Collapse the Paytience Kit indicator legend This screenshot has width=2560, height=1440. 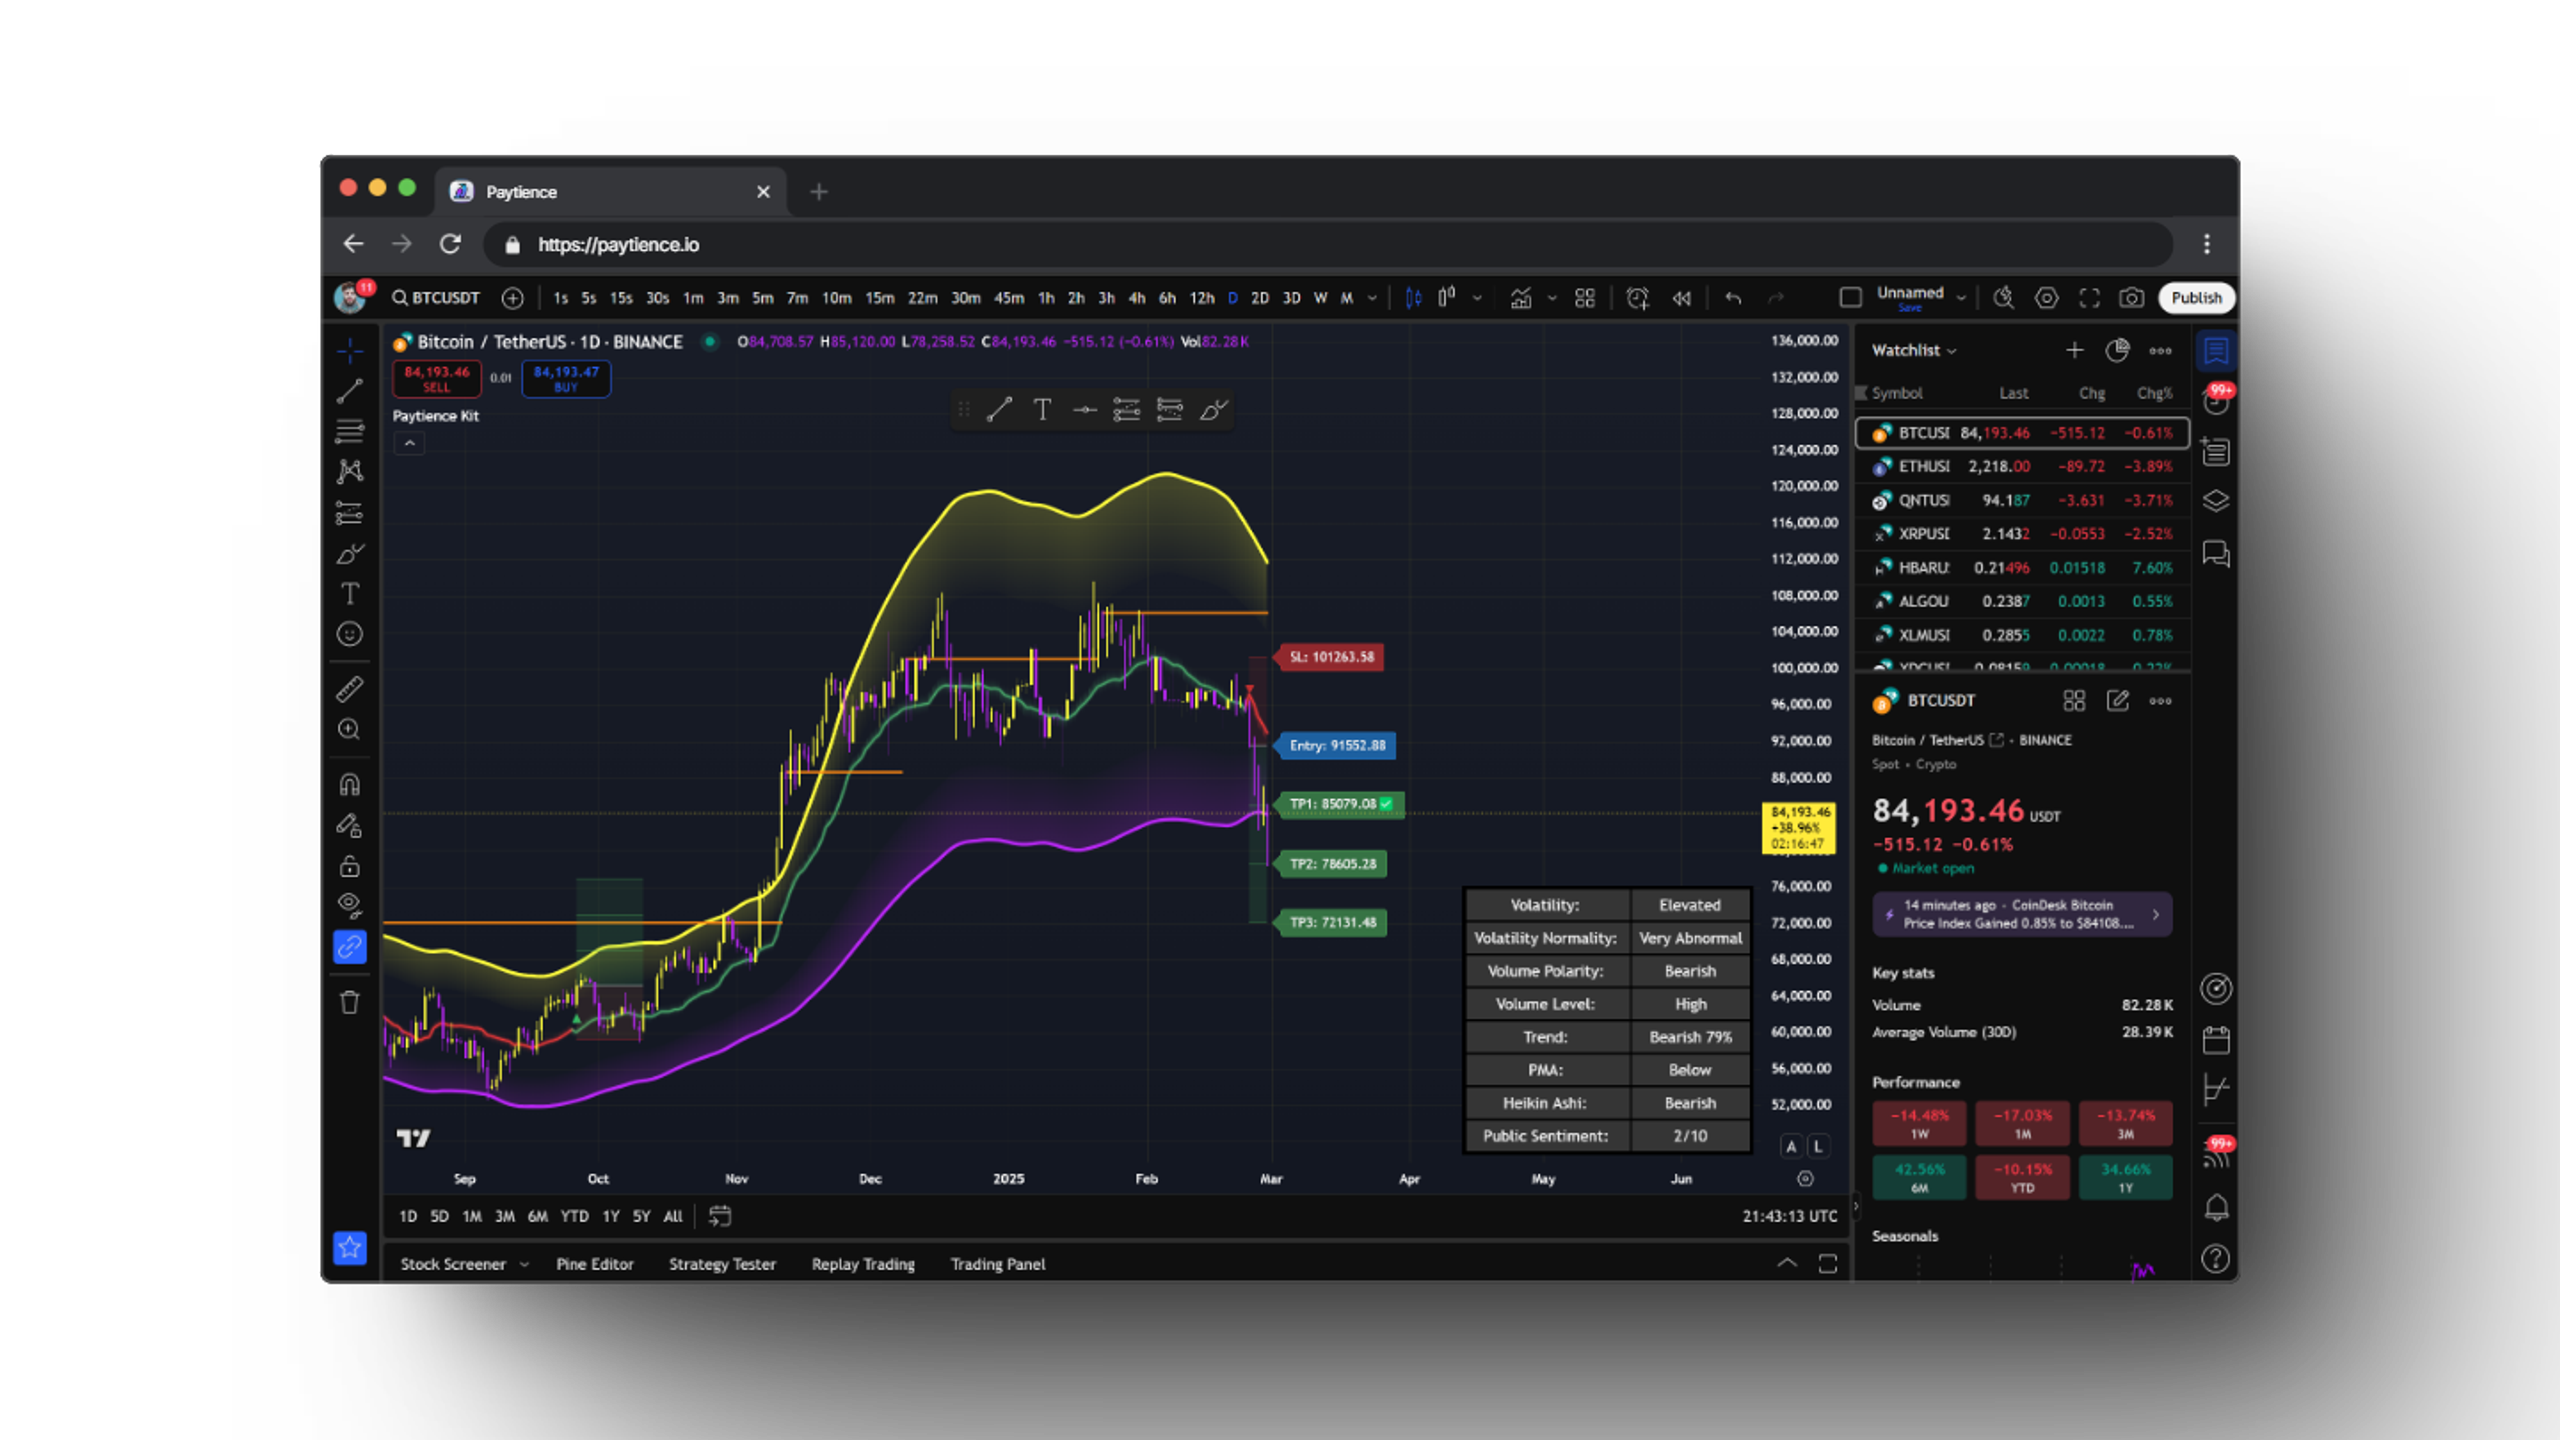(x=409, y=443)
